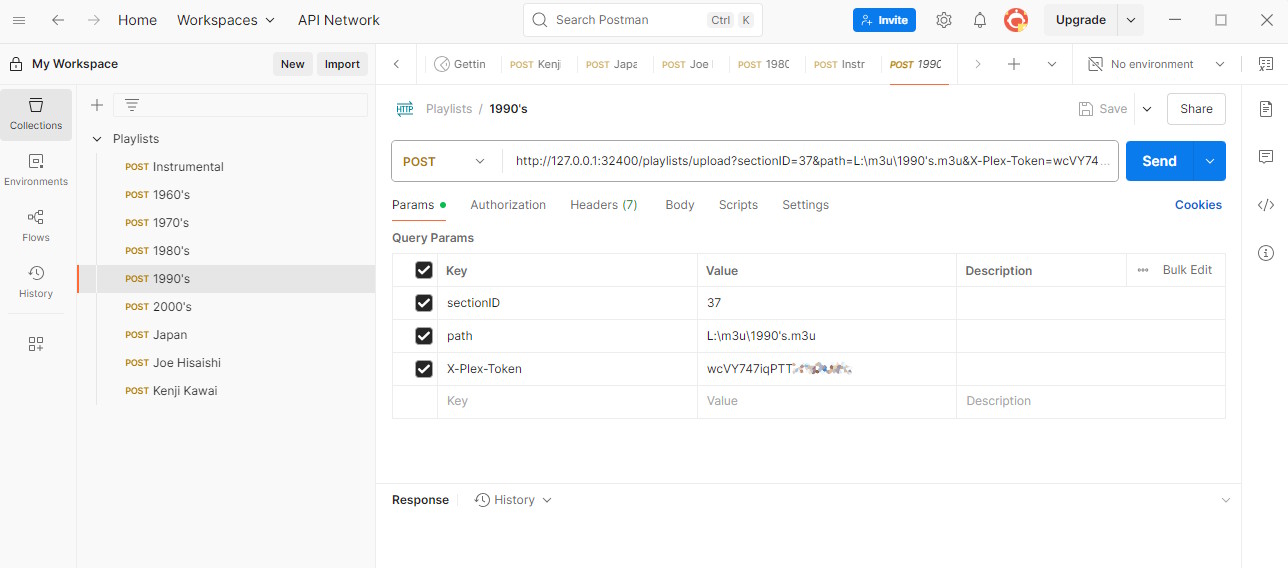Switch to the Body tab
Viewport: 1288px width, 568px height.
coord(679,205)
